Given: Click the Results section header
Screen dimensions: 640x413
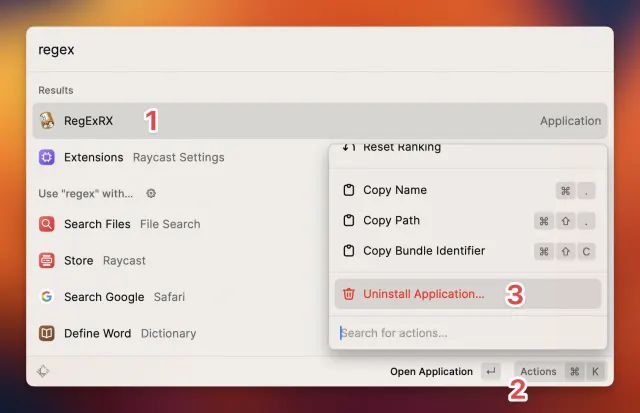Looking at the screenshot, I should [56, 90].
